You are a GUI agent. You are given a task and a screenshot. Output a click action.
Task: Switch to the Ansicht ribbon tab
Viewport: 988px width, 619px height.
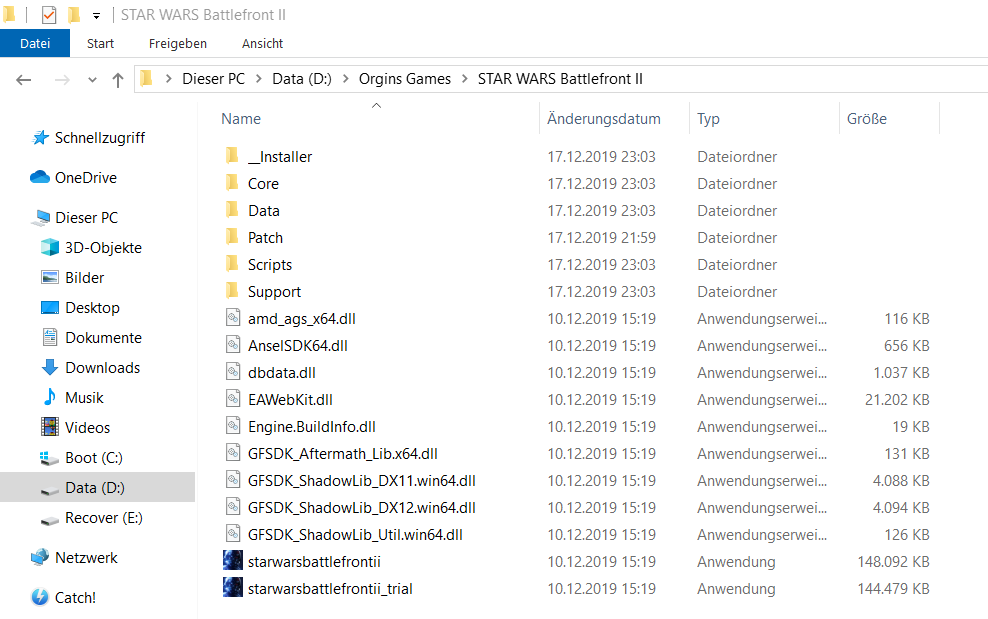(262, 43)
